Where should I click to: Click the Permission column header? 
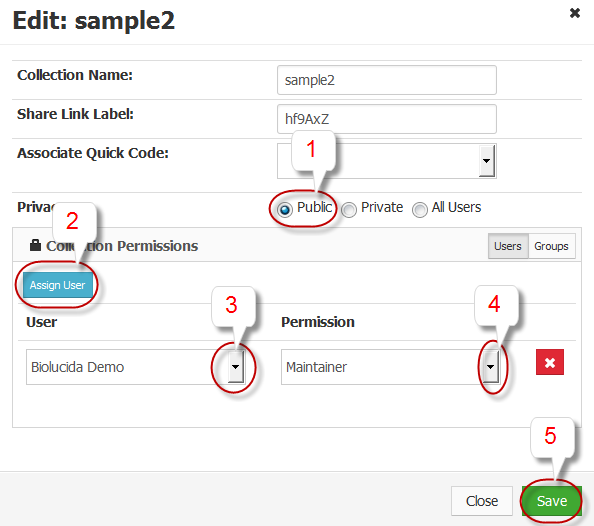[318, 322]
